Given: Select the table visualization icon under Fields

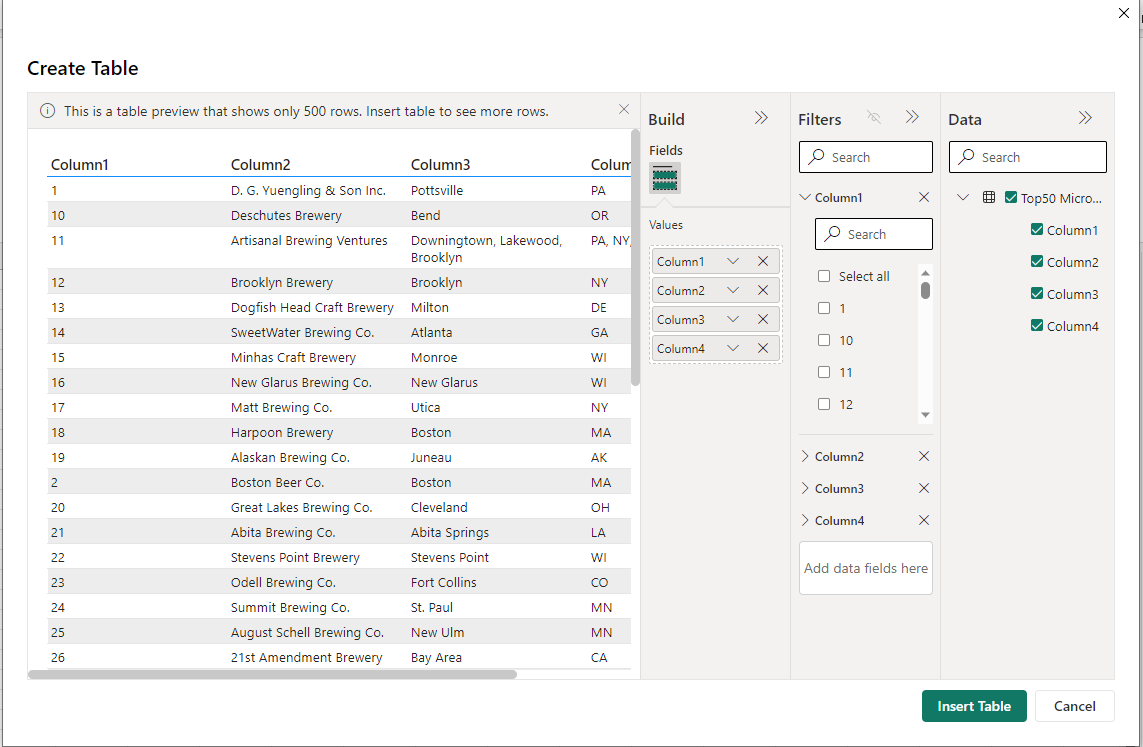Looking at the screenshot, I should click(665, 178).
